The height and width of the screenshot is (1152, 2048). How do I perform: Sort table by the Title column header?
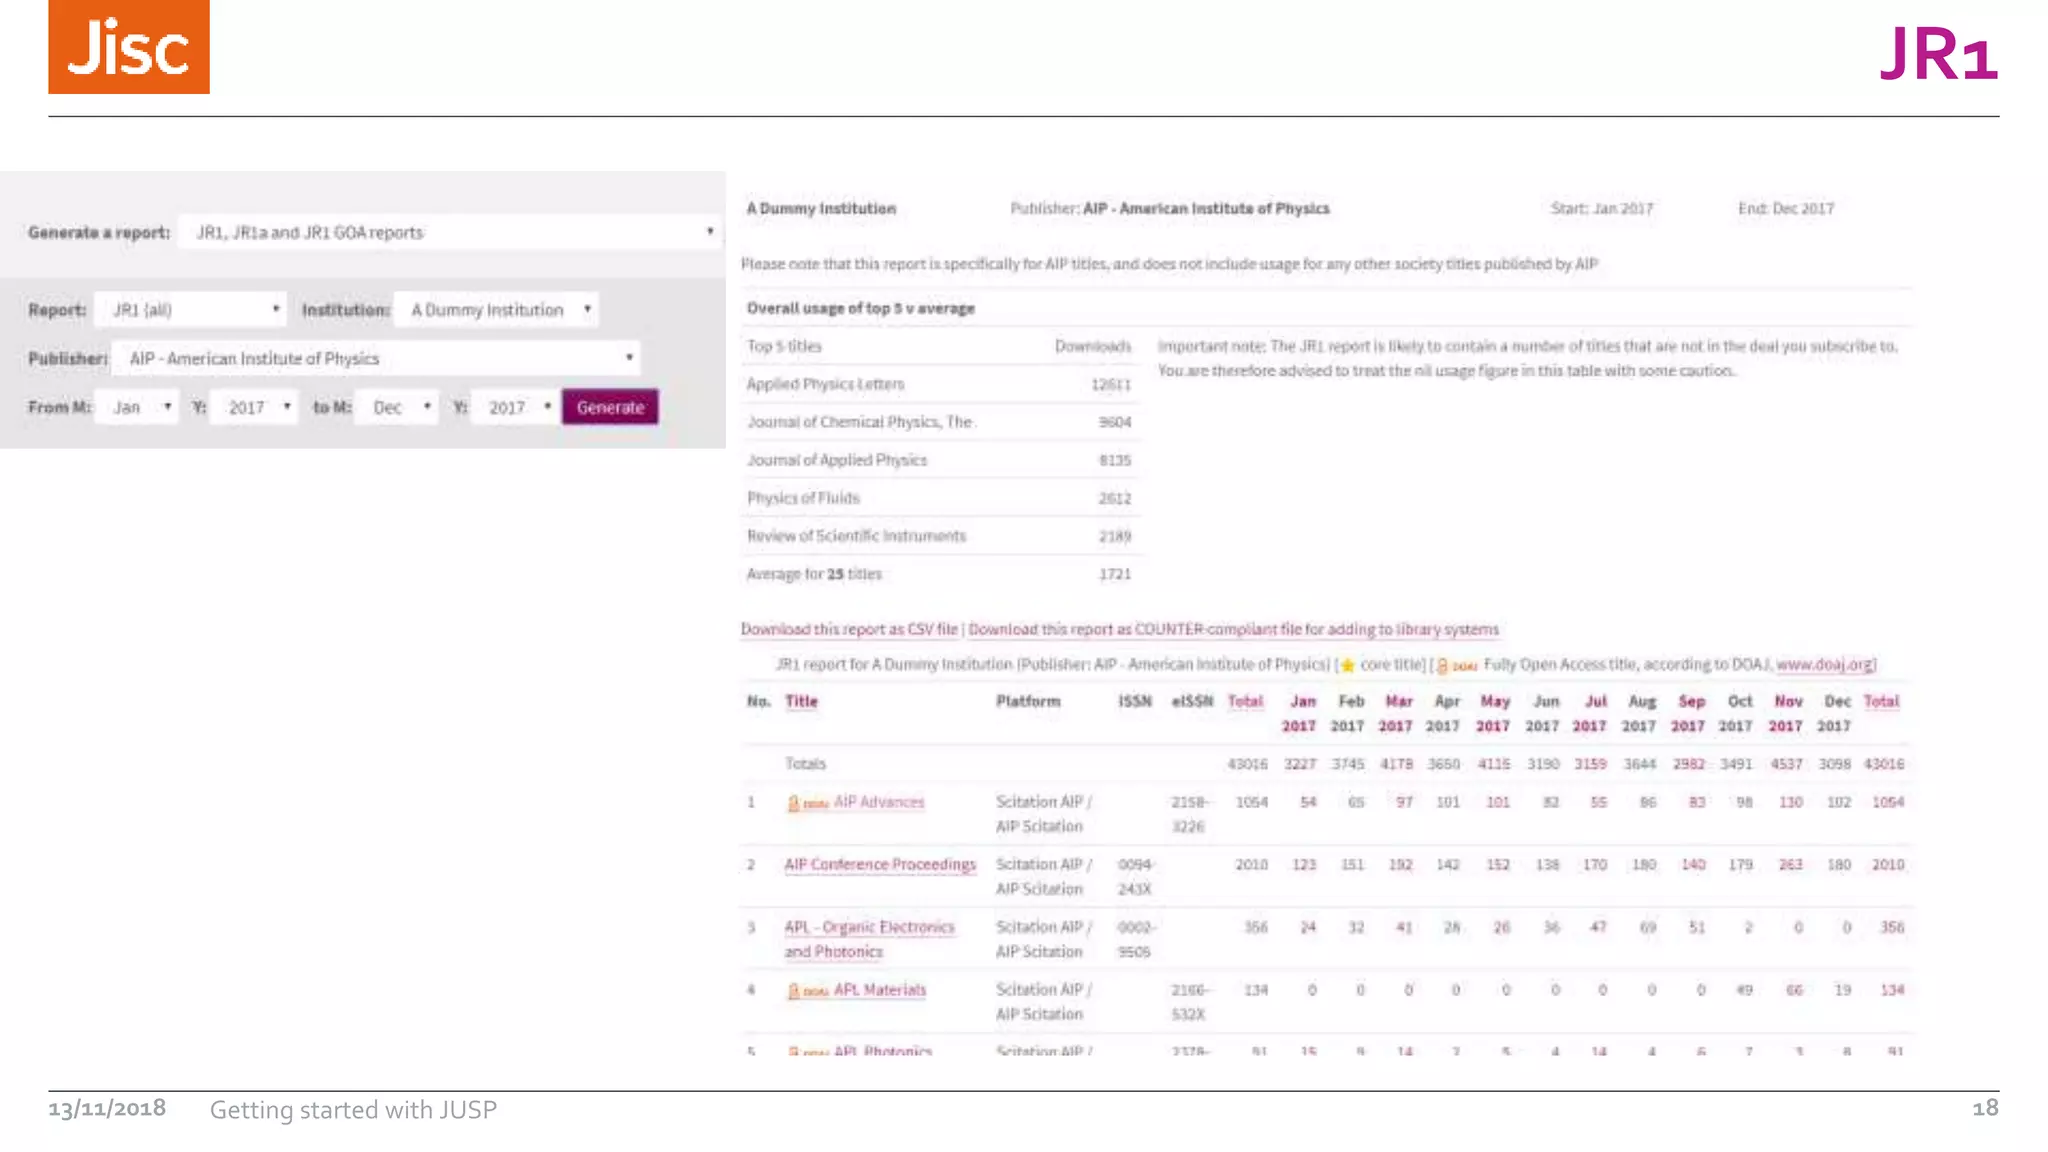[x=801, y=701]
